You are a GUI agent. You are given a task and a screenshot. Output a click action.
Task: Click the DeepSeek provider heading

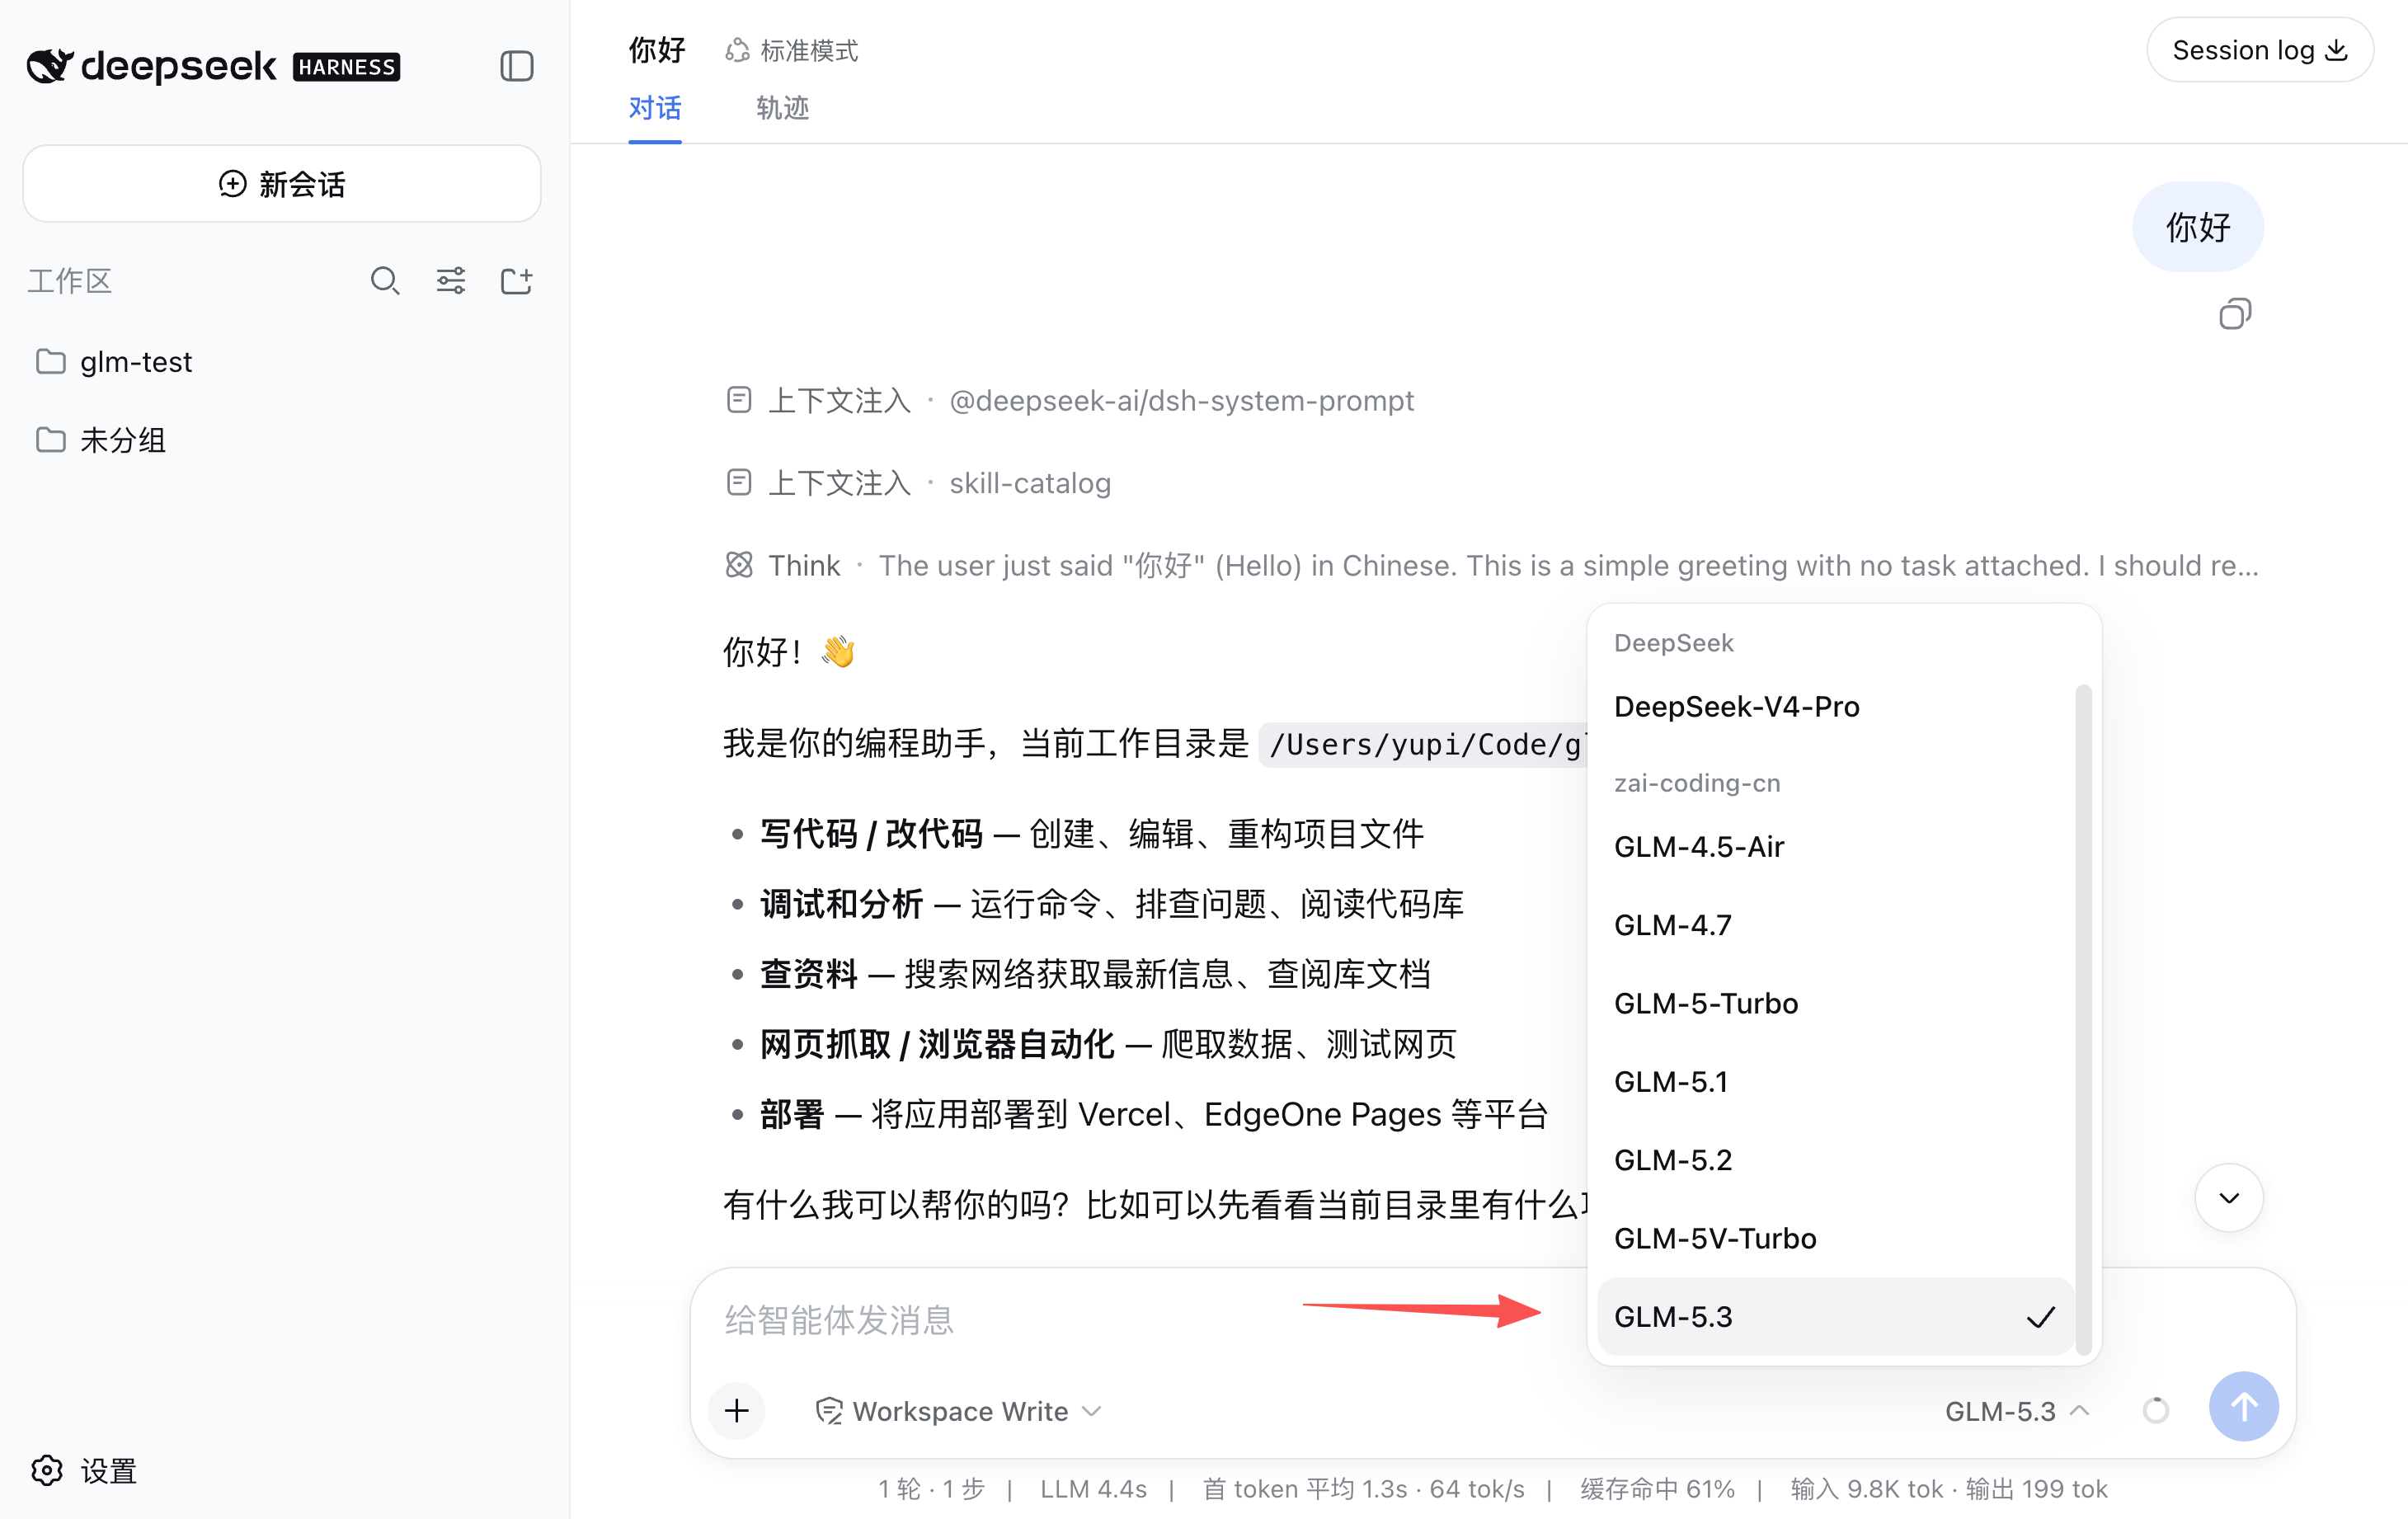[x=1674, y=643]
